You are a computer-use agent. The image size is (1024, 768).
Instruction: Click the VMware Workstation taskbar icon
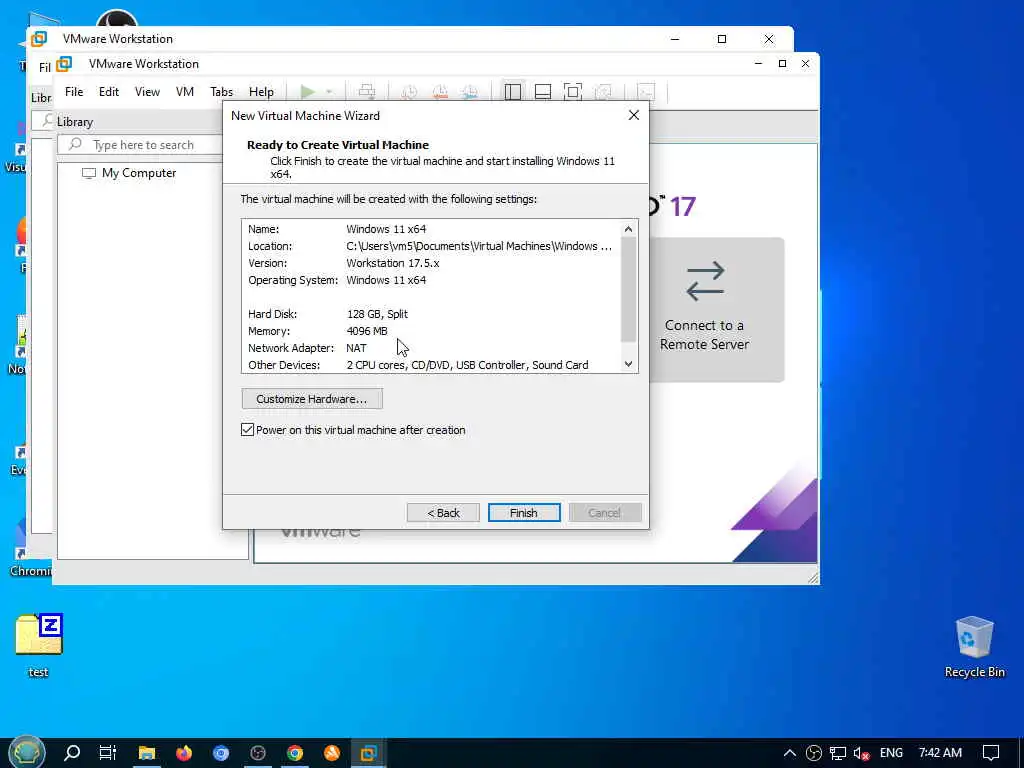point(368,753)
